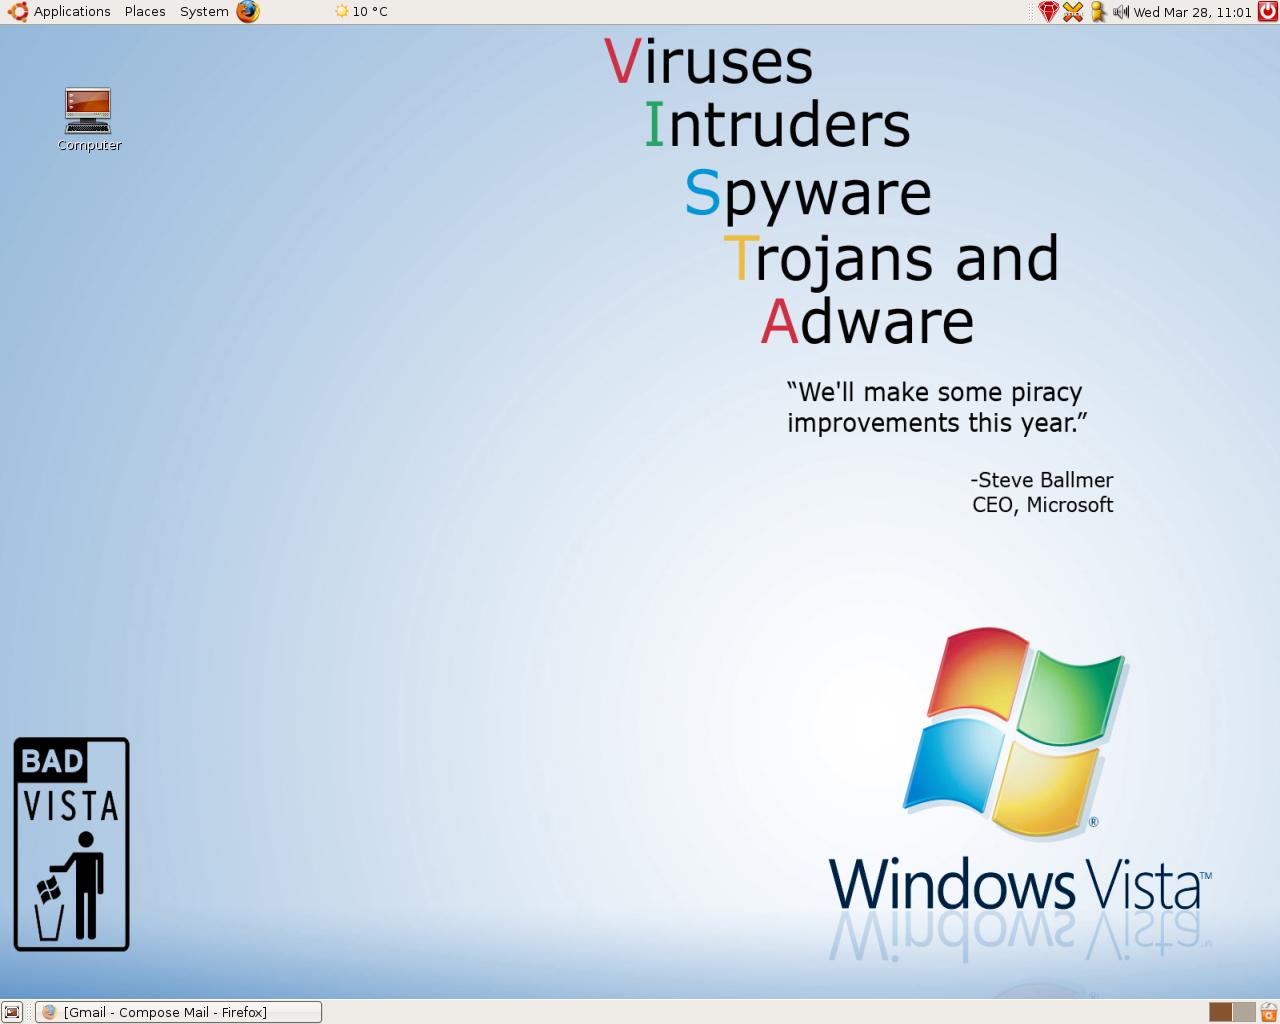Viewport: 1280px width, 1024px height.
Task: Open the Places menu
Action: [145, 12]
